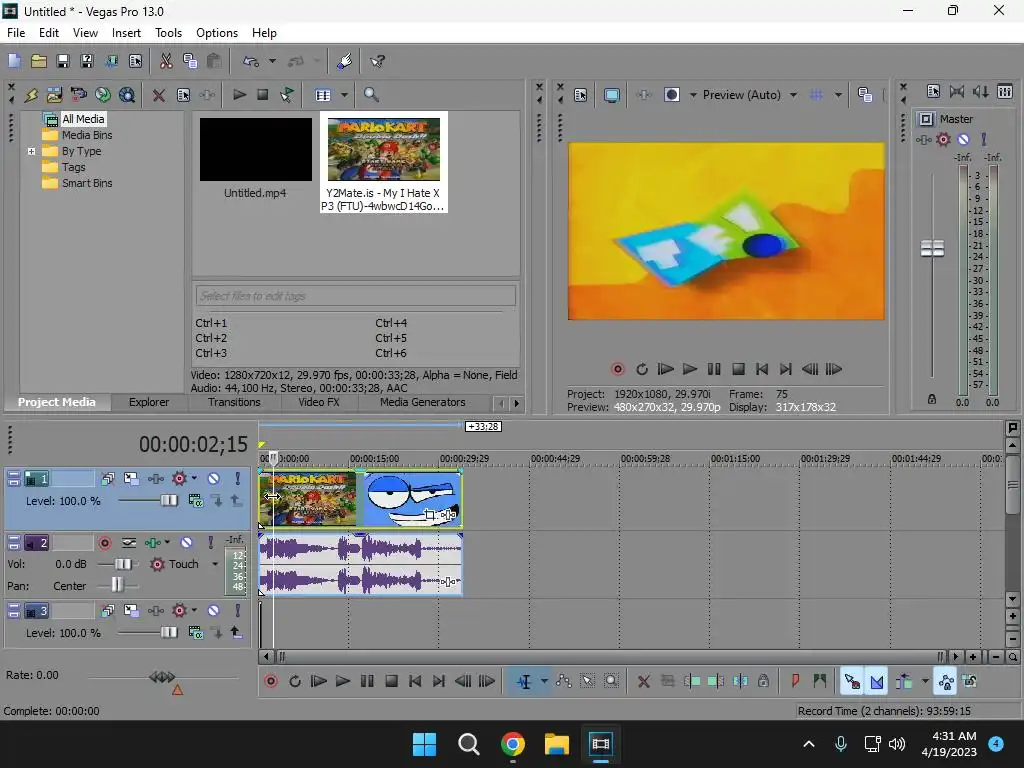Switch to the Explorer tab
Image resolution: width=1024 pixels, height=768 pixels.
149,402
